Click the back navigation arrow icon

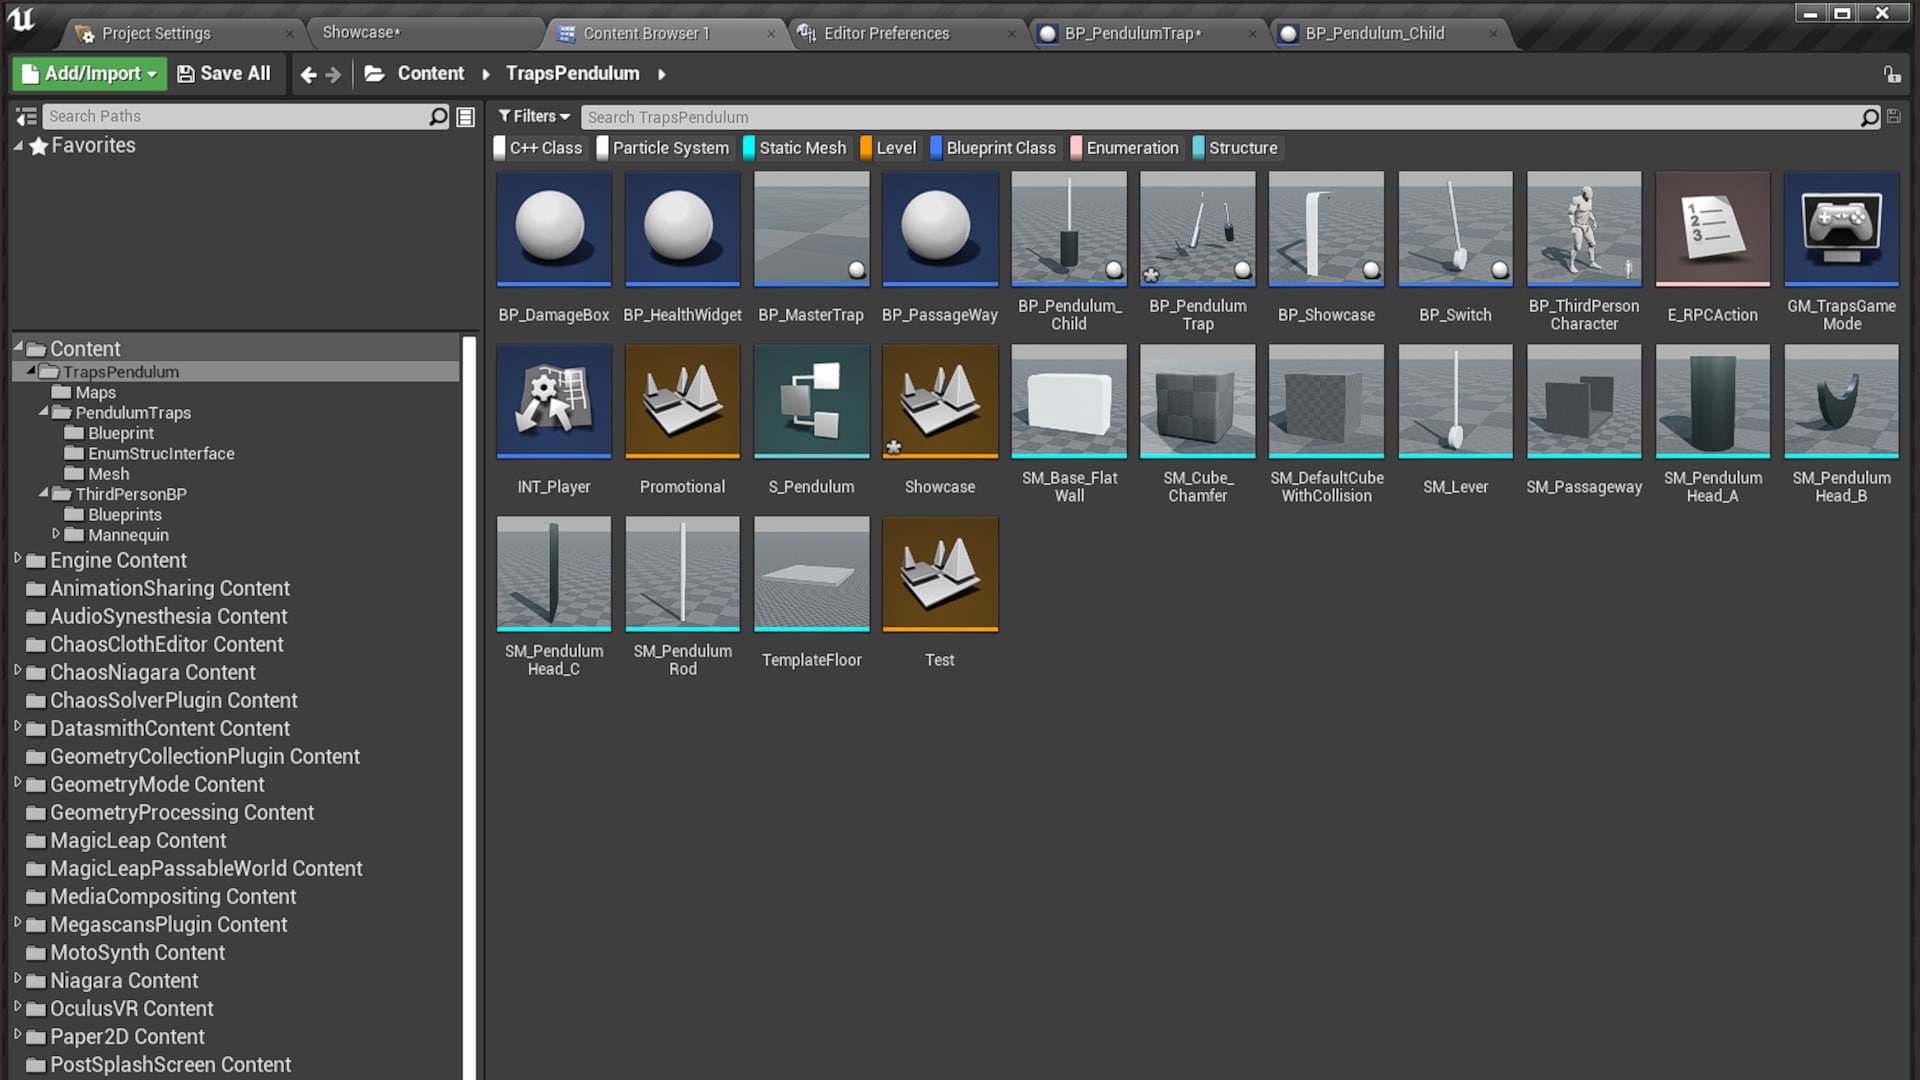(x=308, y=74)
